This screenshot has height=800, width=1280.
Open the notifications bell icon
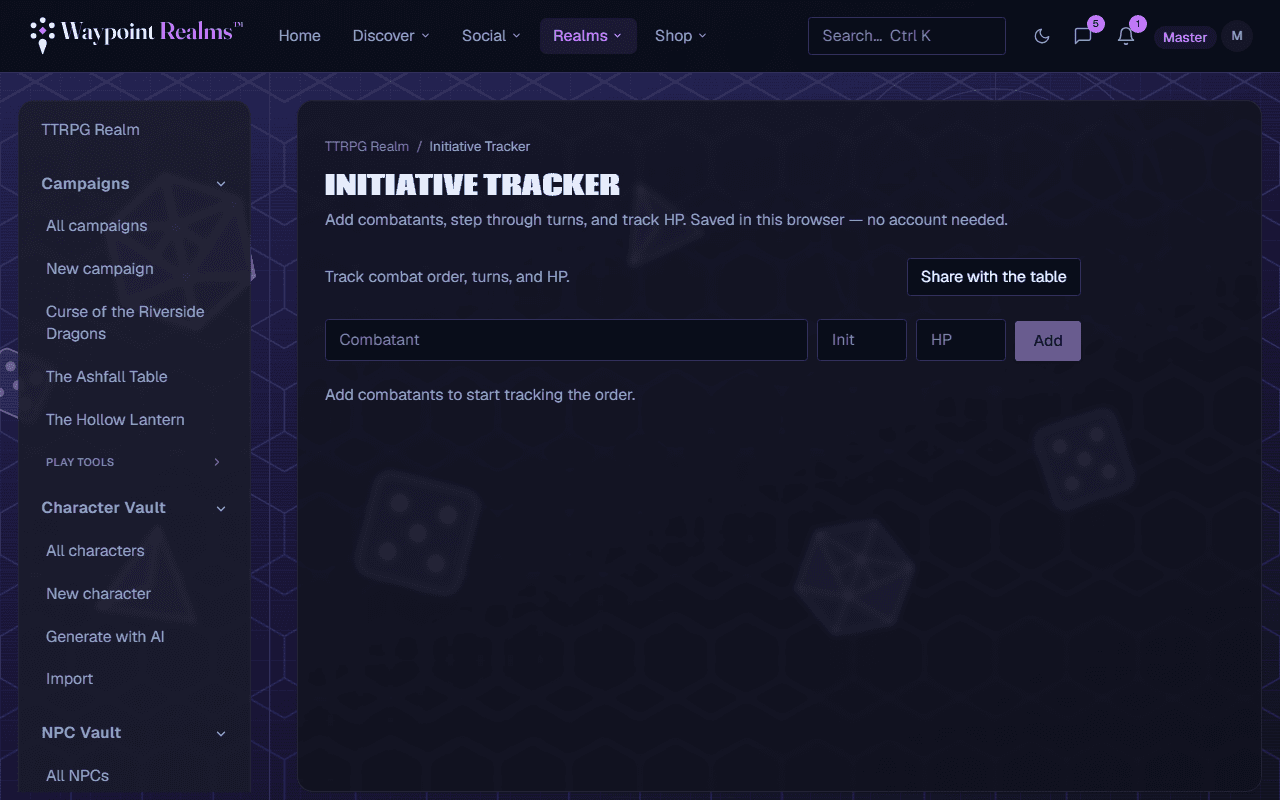point(1126,36)
